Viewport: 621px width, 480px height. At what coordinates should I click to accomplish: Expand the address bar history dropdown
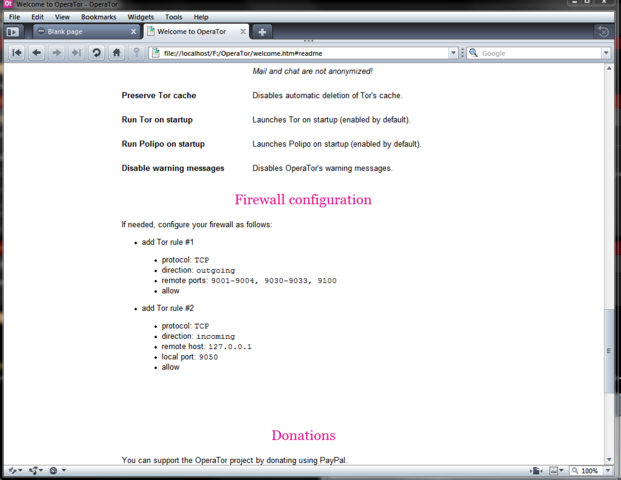(453, 53)
